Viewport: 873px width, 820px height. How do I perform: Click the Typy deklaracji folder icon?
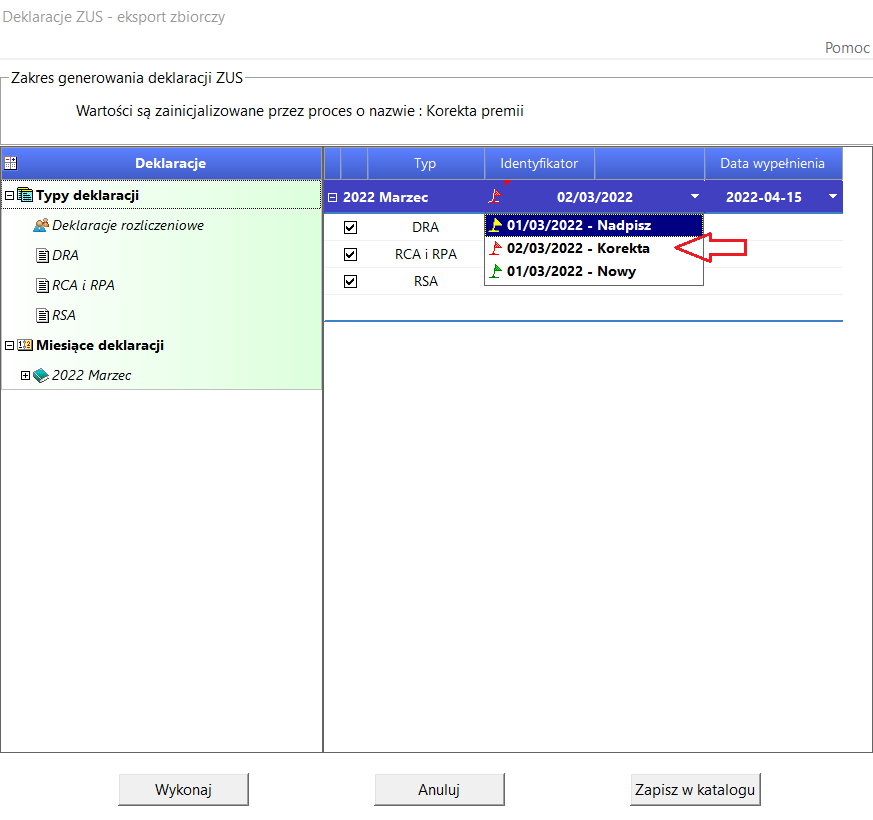tap(25, 195)
